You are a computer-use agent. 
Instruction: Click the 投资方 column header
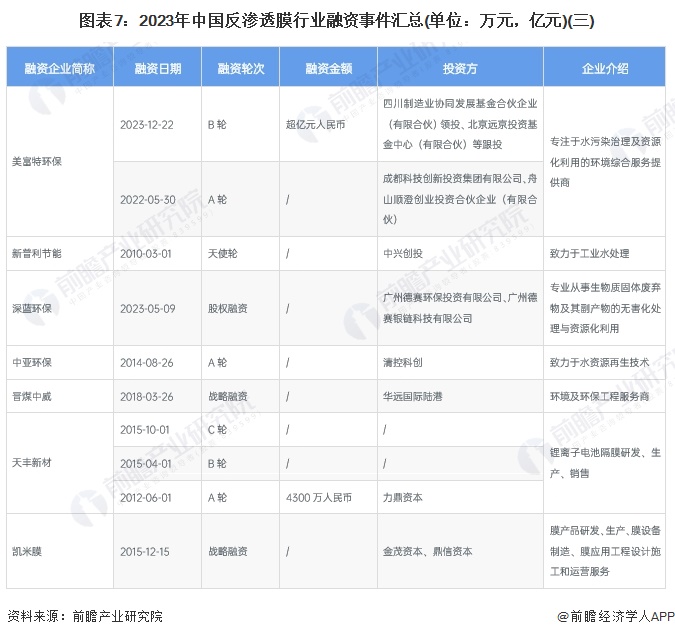coord(460,68)
